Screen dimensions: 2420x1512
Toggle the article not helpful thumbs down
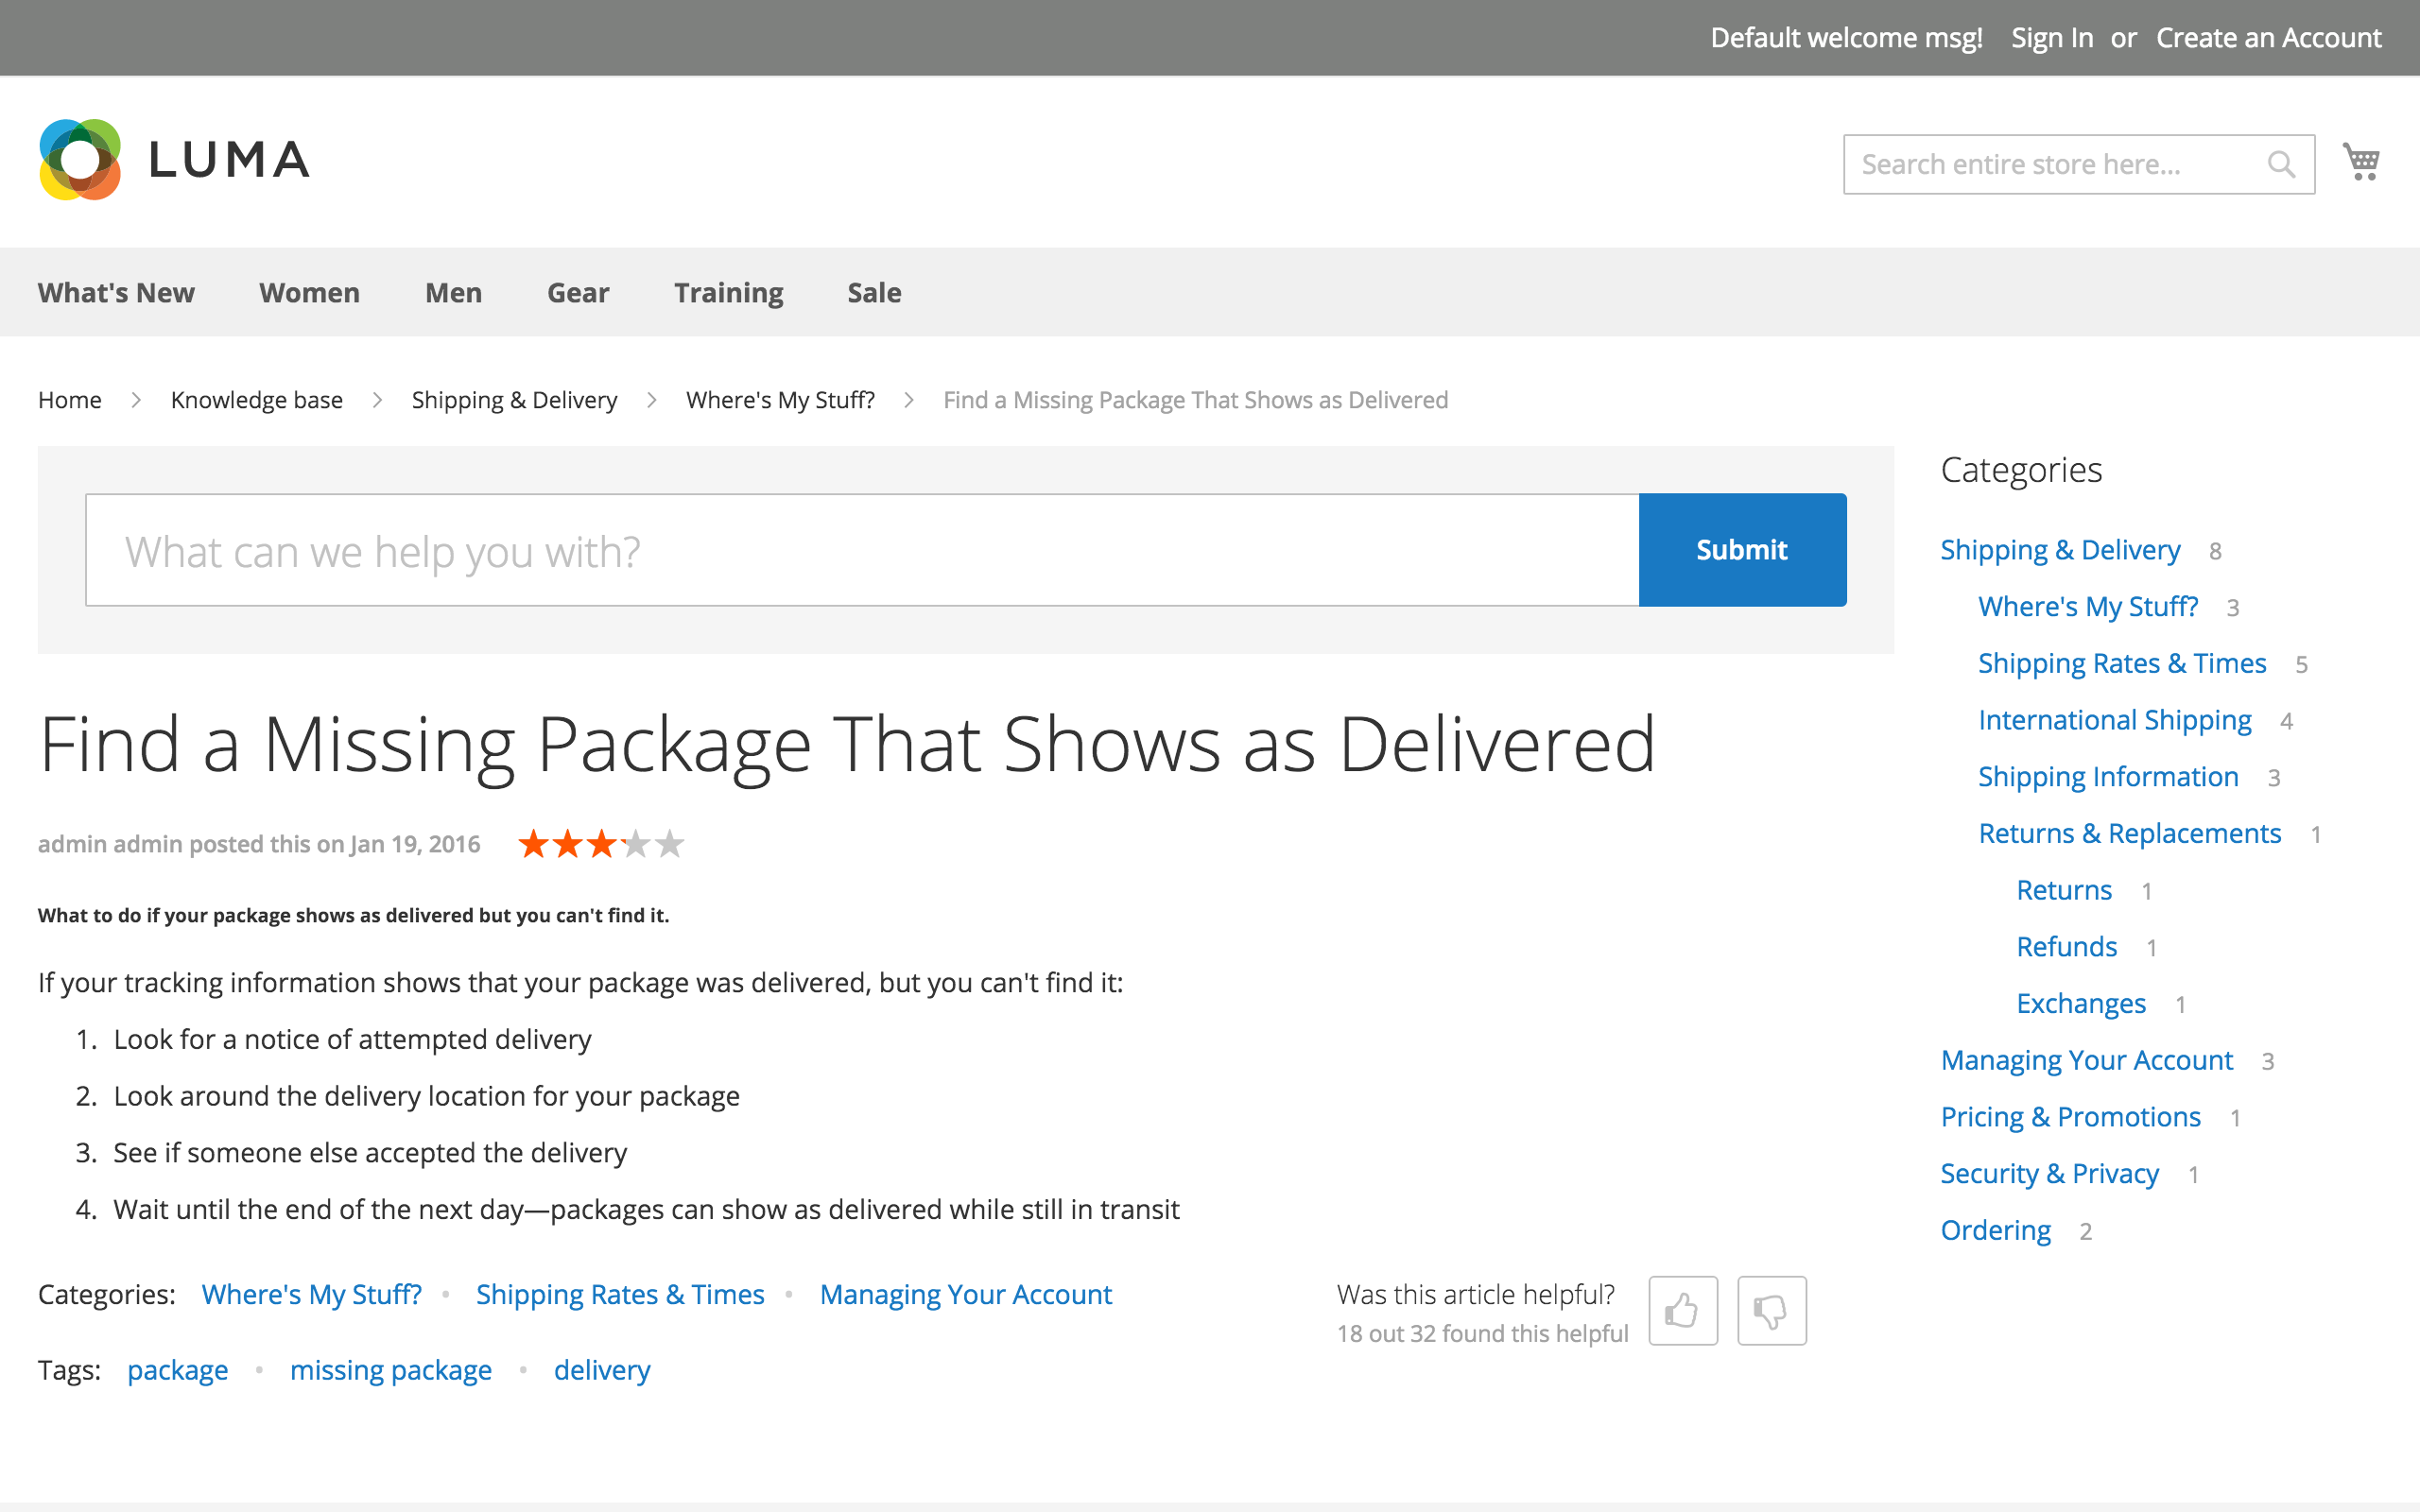click(x=1772, y=1310)
